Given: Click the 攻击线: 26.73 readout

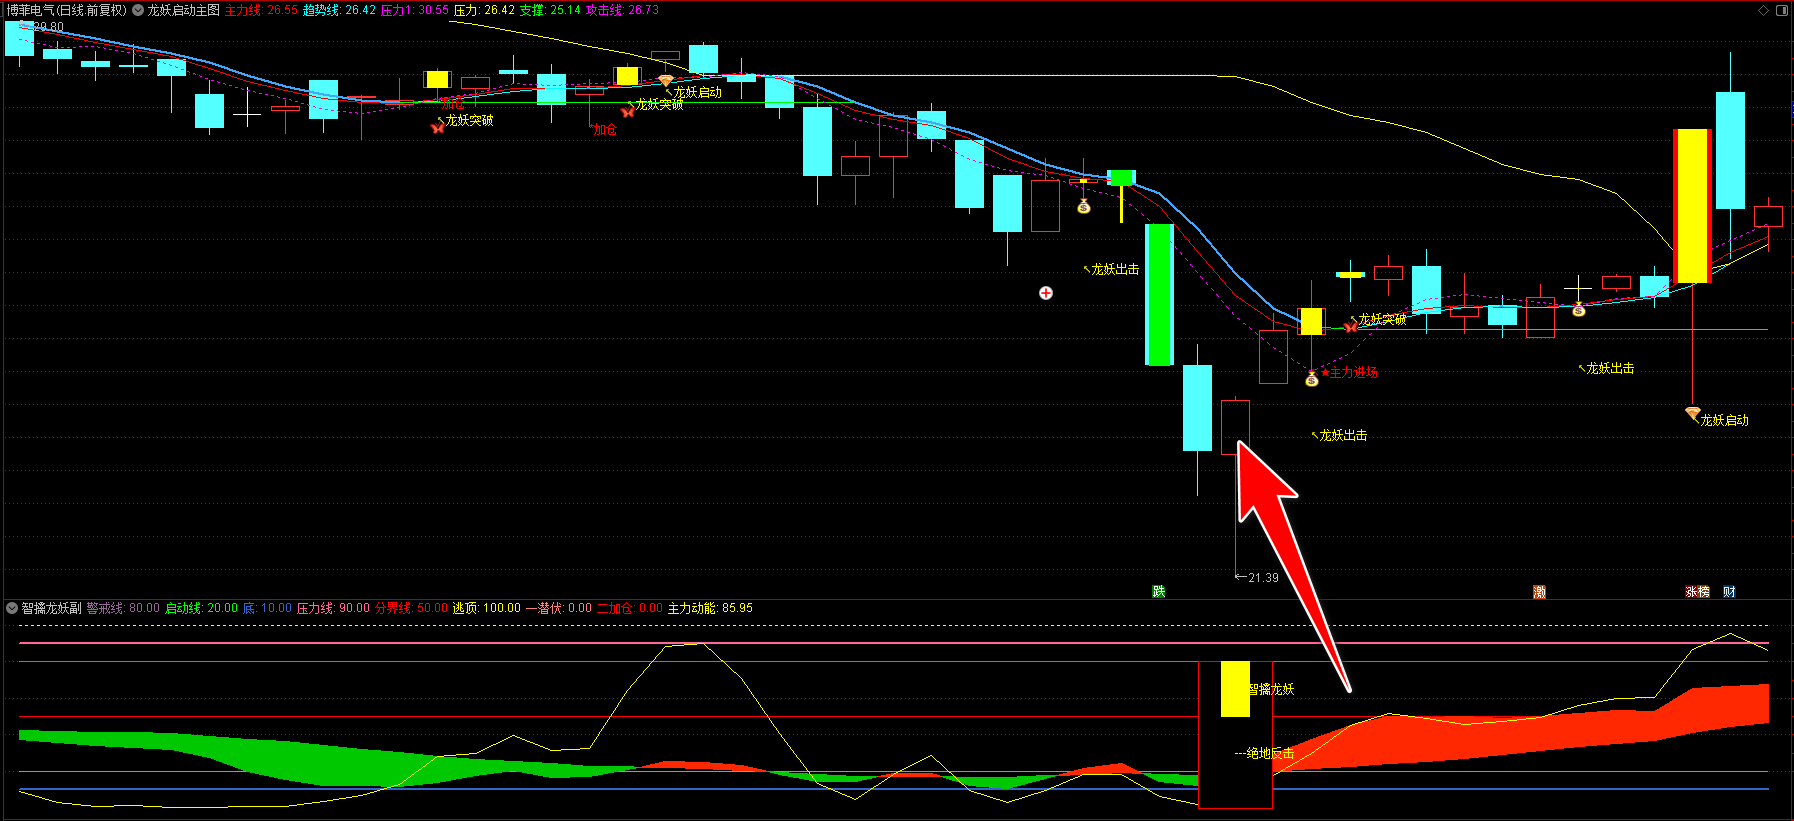Looking at the screenshot, I should pos(622,10).
